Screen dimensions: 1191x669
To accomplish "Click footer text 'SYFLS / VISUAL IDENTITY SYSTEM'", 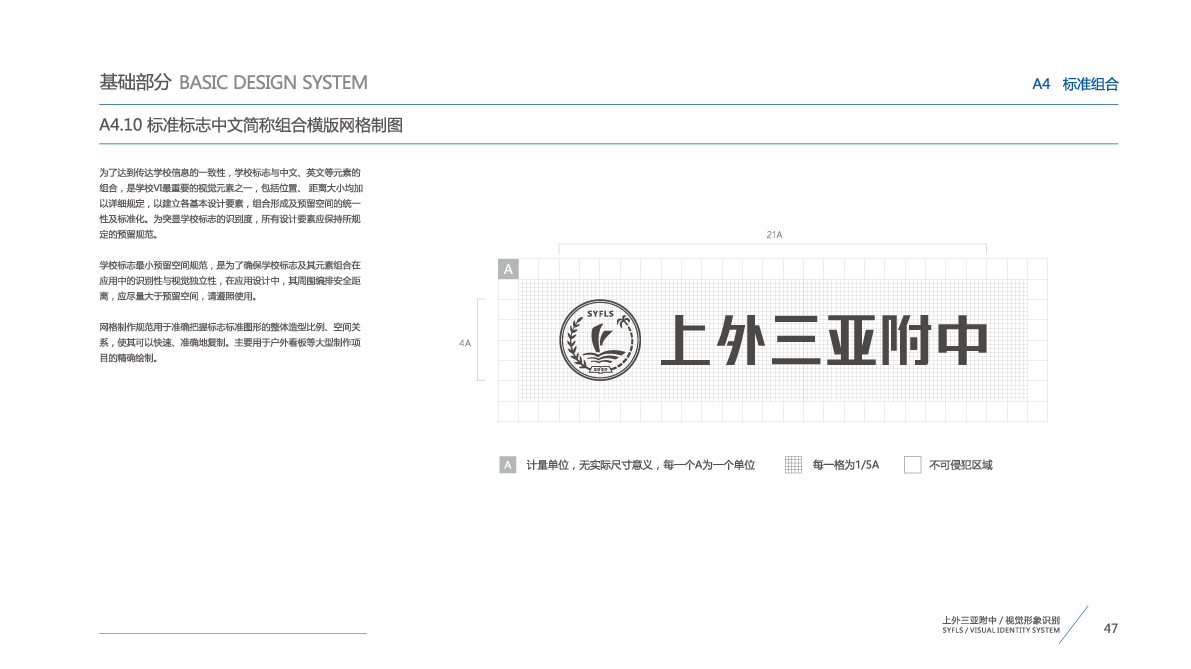I will [x=1000, y=630].
